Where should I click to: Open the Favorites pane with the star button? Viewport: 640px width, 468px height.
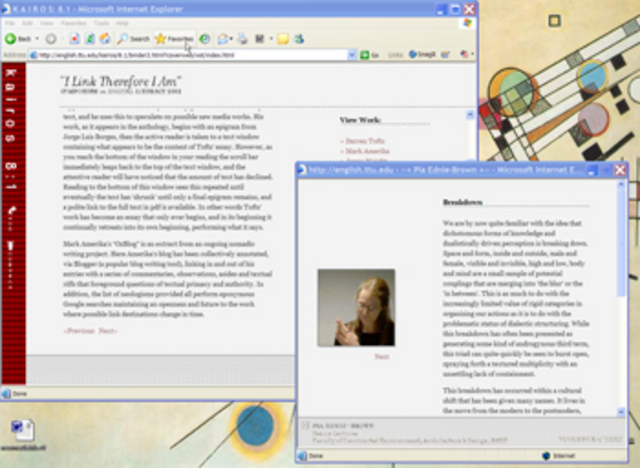pyautogui.click(x=174, y=39)
